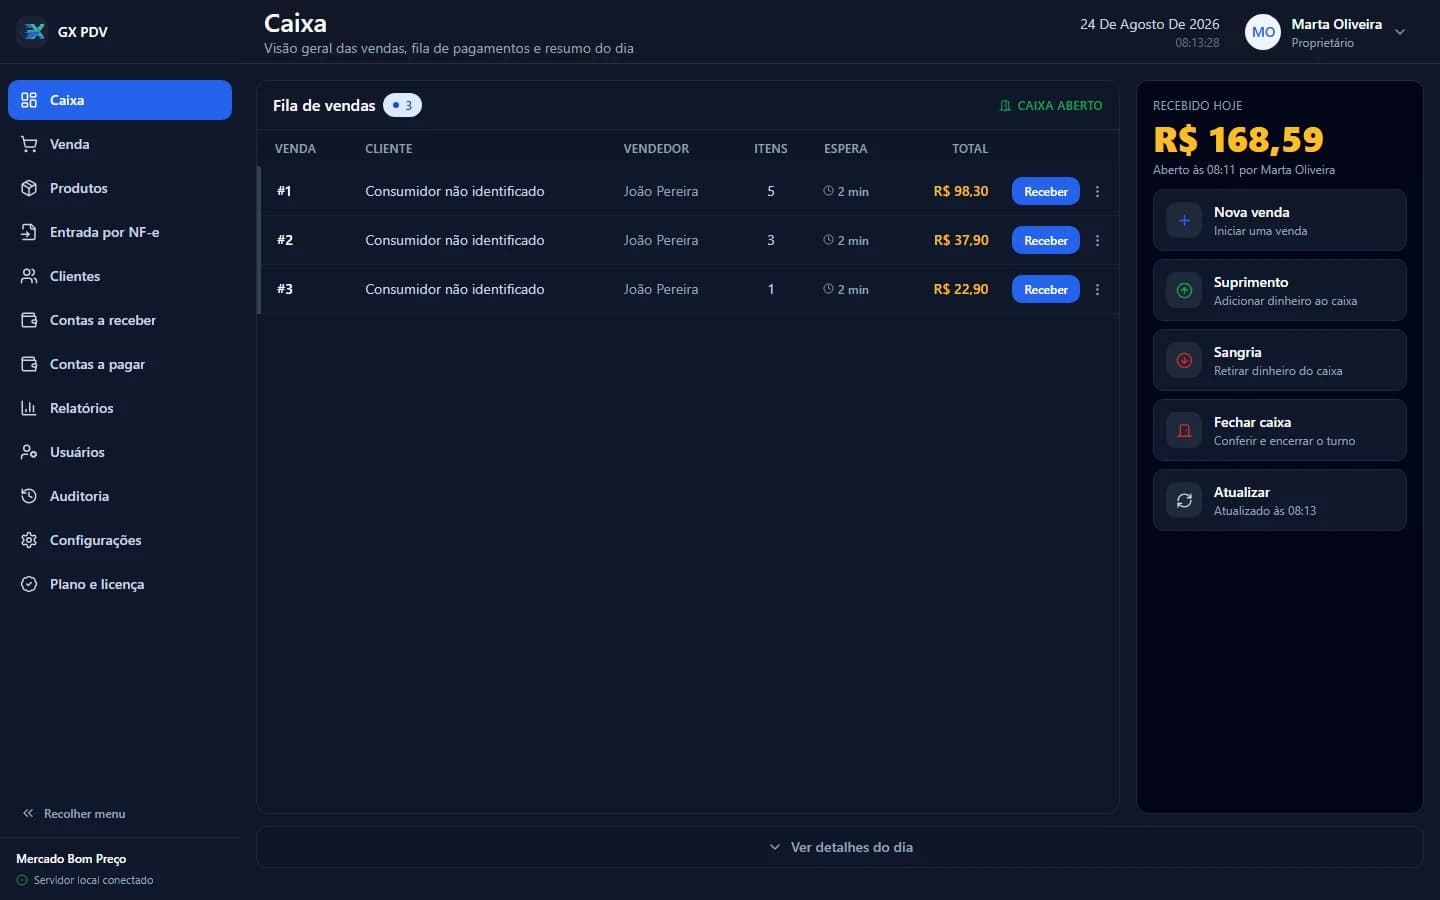Open more options for sale #2
Screen dimensions: 1440x900
pos(1097,240)
